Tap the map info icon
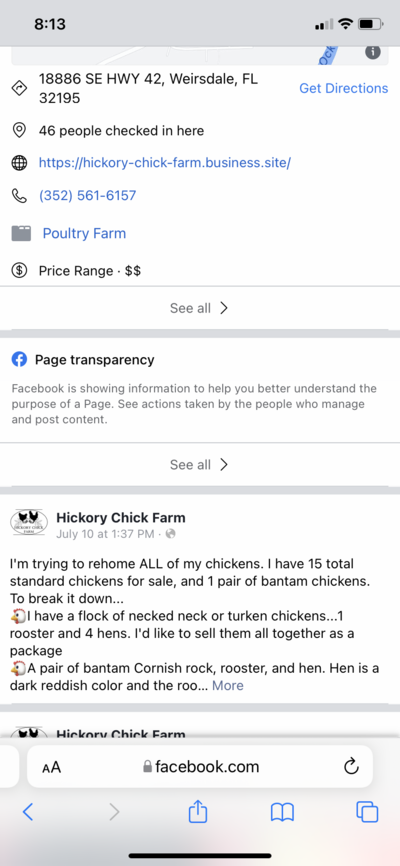The image size is (400, 866). point(373,52)
